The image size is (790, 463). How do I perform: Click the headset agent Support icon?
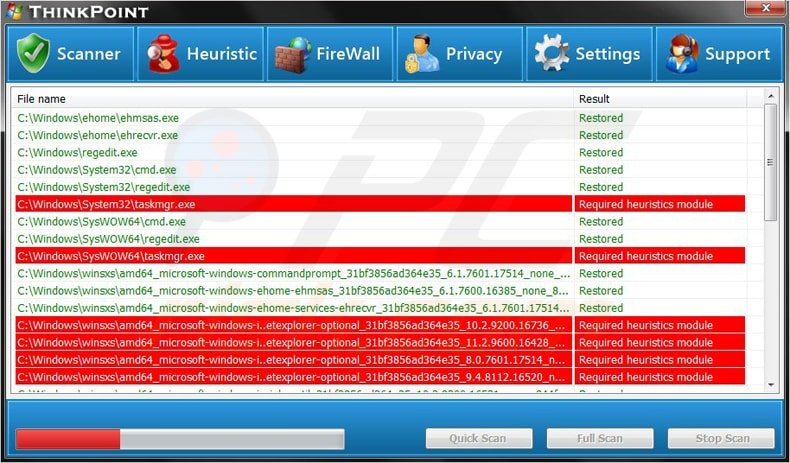(682, 54)
